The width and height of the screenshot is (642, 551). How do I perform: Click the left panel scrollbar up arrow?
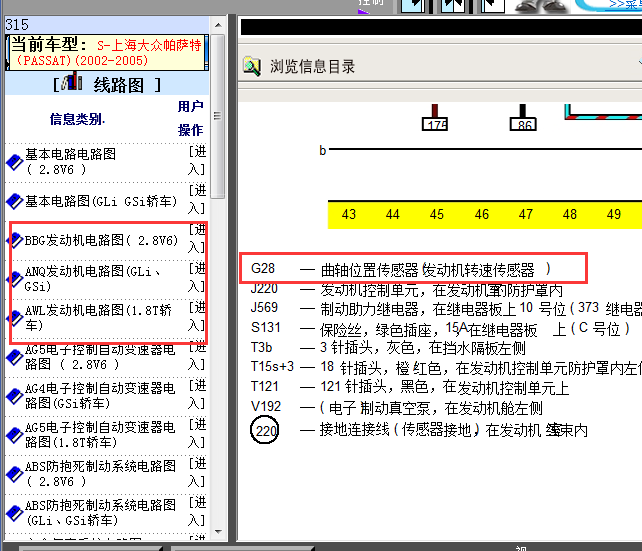(x=218, y=25)
